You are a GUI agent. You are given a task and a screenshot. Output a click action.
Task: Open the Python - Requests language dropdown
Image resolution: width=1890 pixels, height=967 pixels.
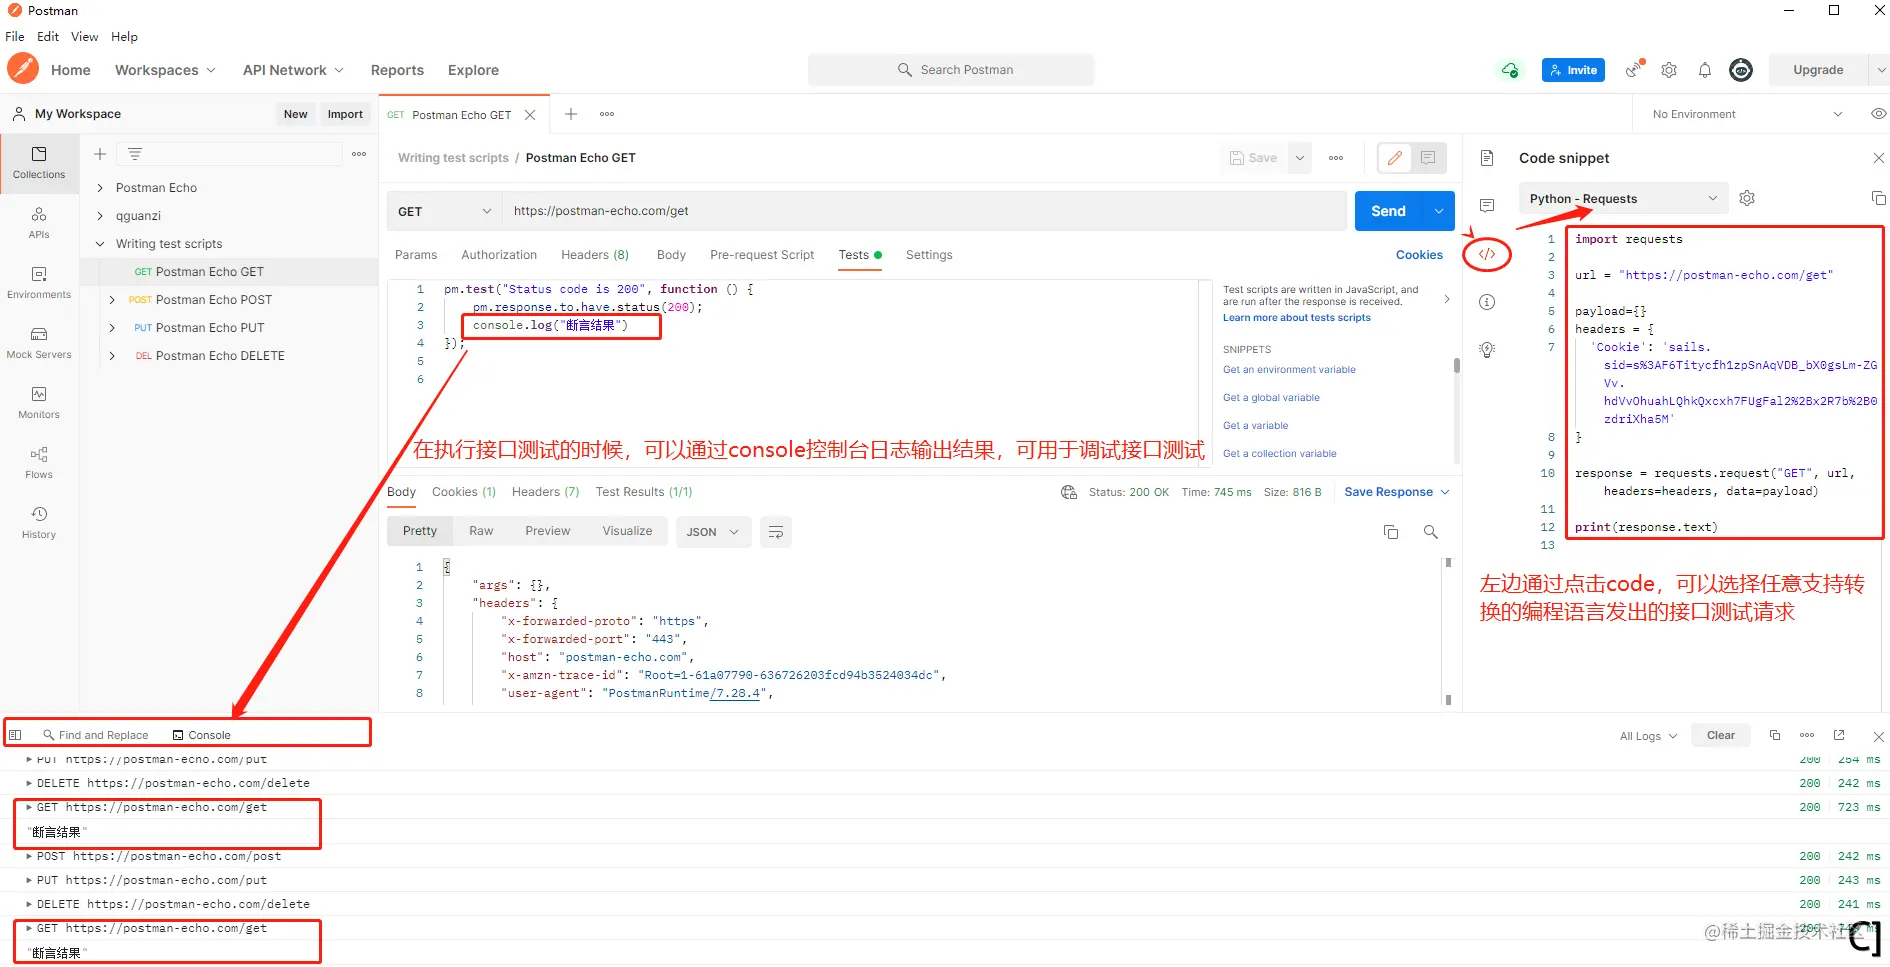click(1623, 198)
